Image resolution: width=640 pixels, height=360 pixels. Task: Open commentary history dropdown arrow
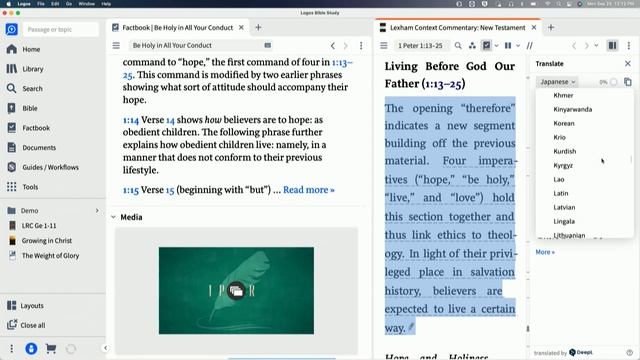coord(596,45)
